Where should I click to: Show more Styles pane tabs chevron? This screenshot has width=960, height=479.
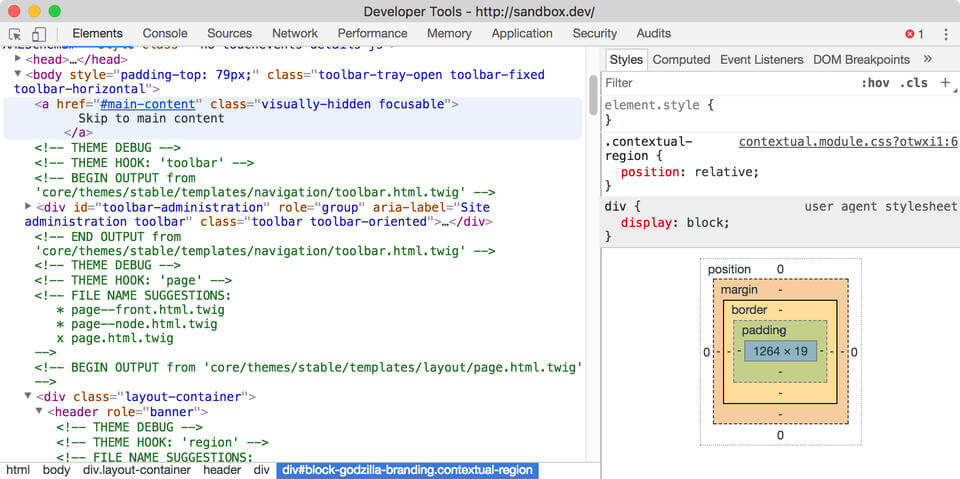pyautogui.click(x=928, y=59)
